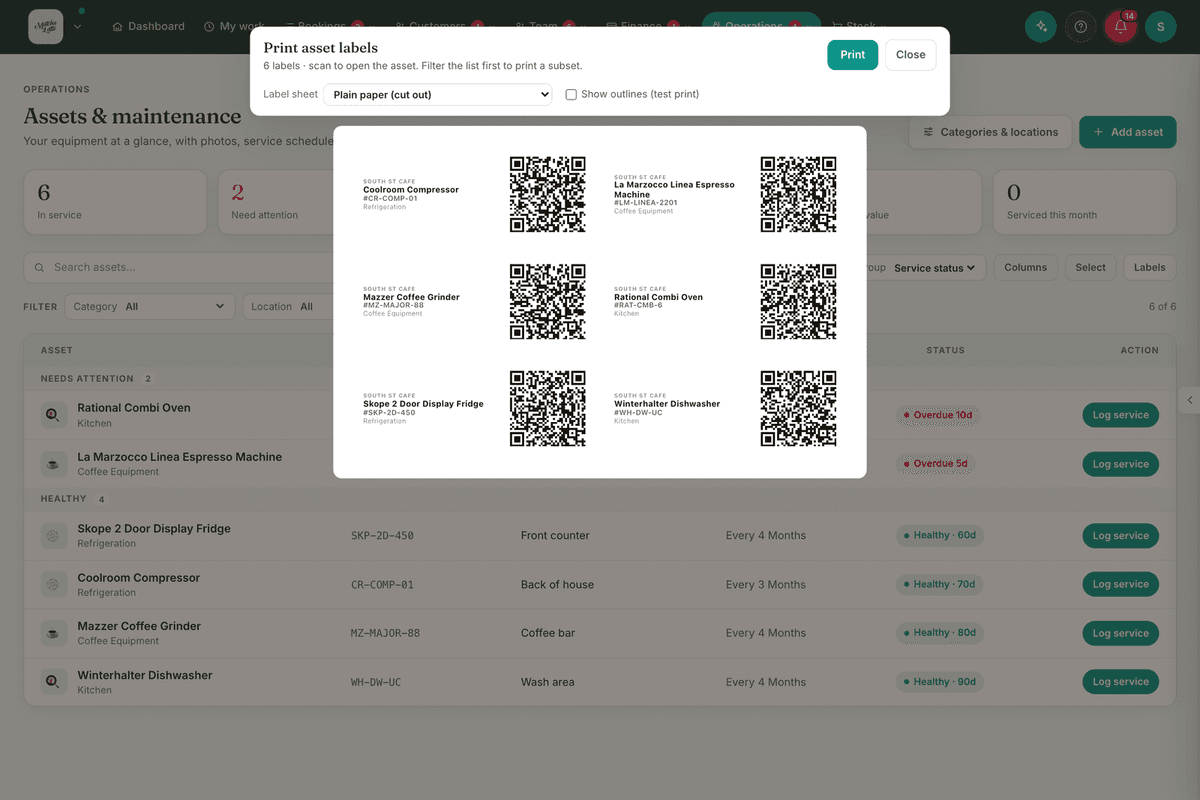Open the notifications bell with 14 badge

pyautogui.click(x=1120, y=27)
